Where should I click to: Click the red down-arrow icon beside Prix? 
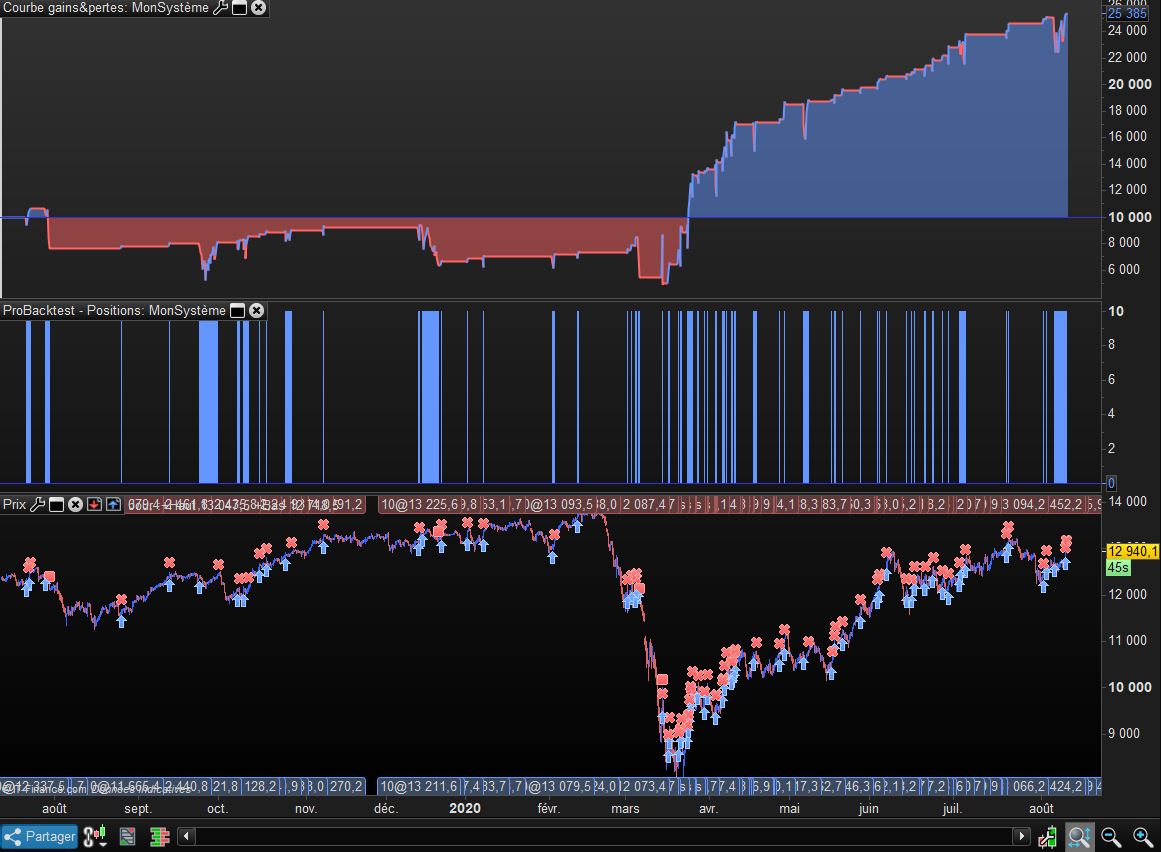[94, 505]
